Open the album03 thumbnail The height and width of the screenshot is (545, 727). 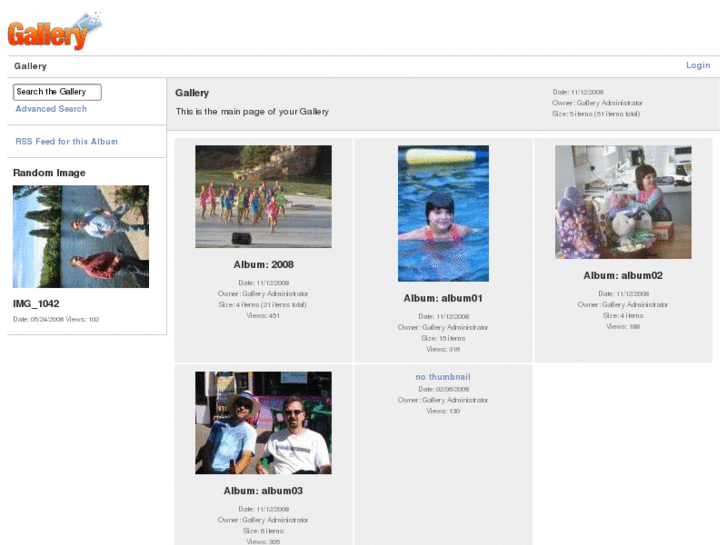click(263, 423)
